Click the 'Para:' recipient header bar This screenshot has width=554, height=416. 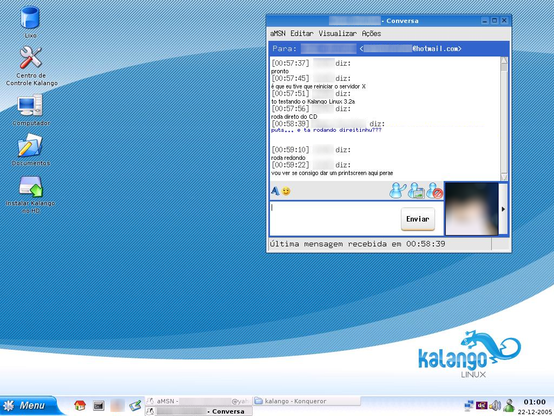tap(389, 49)
